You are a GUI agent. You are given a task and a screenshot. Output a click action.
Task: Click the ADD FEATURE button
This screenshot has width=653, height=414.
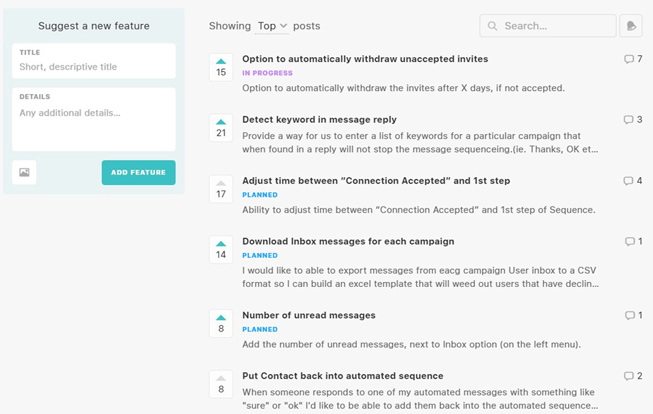coord(138,172)
